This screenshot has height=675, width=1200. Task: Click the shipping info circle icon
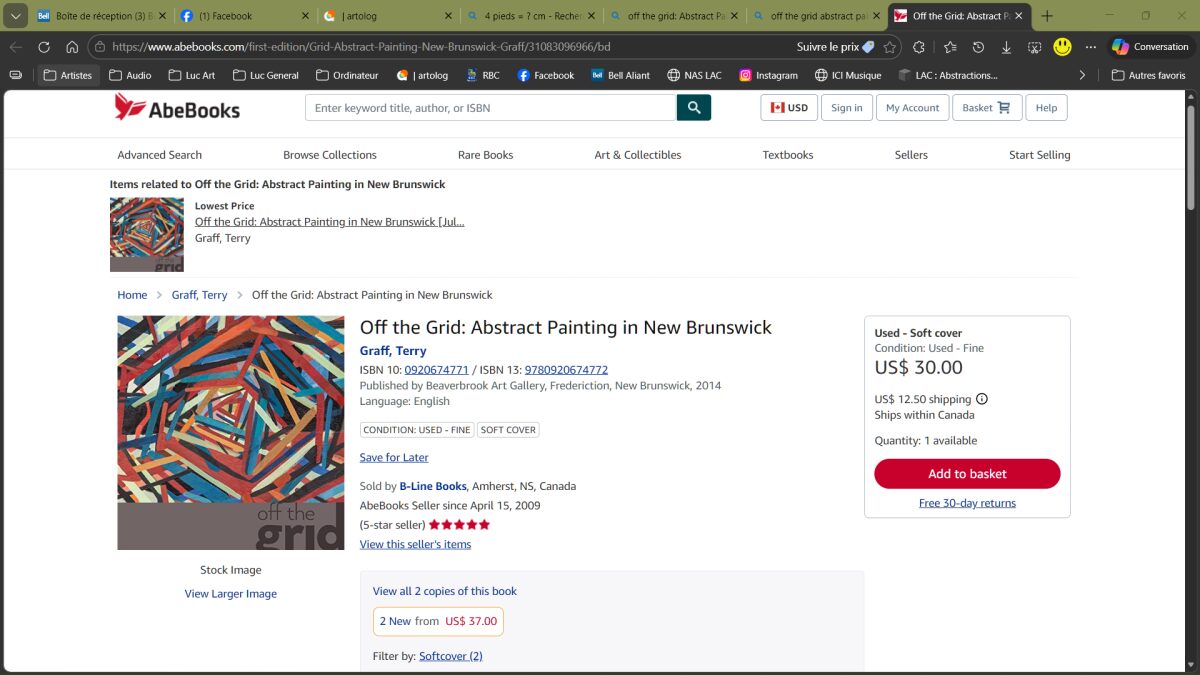click(x=982, y=399)
